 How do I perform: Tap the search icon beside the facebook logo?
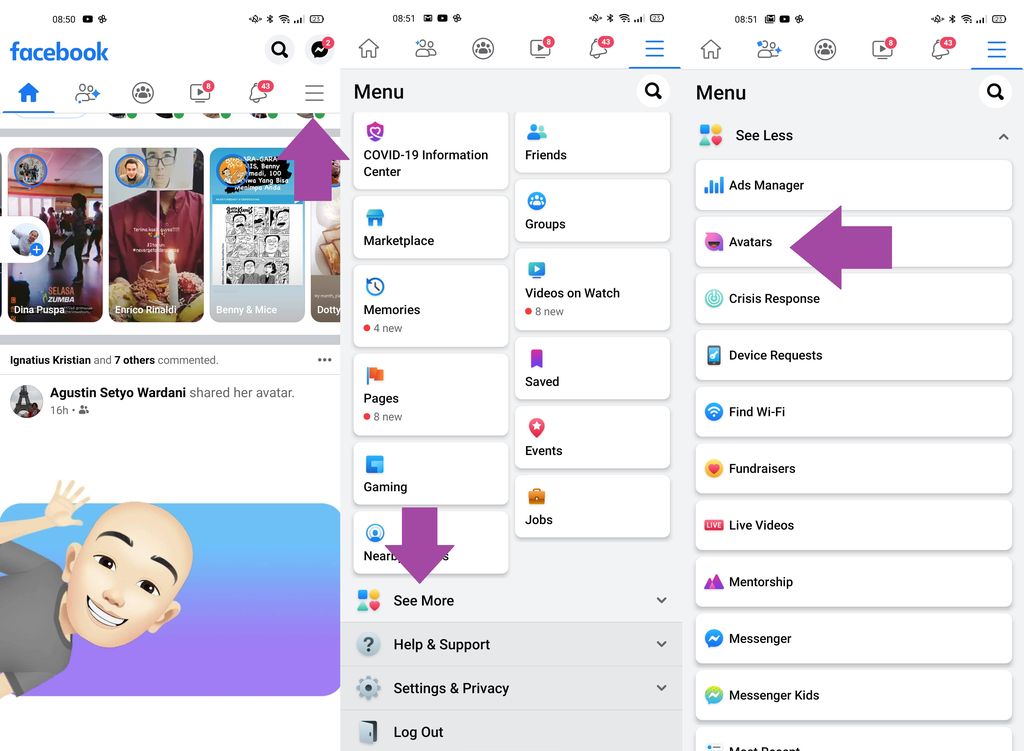coord(280,49)
